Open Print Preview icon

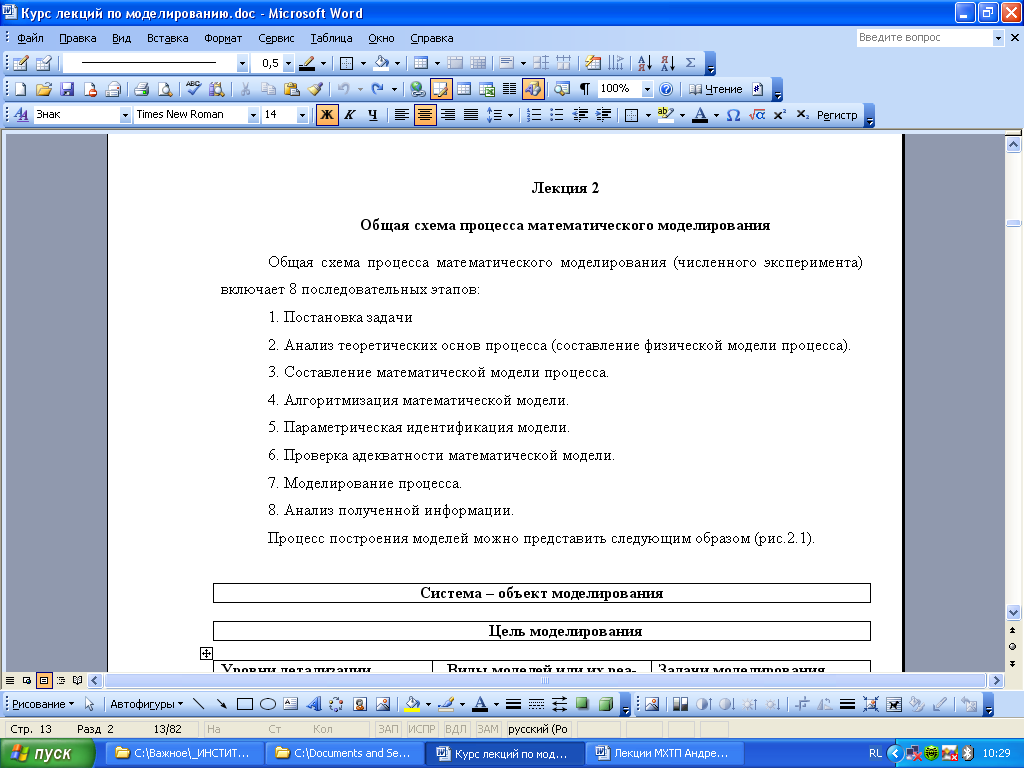pyautogui.click(x=165, y=89)
